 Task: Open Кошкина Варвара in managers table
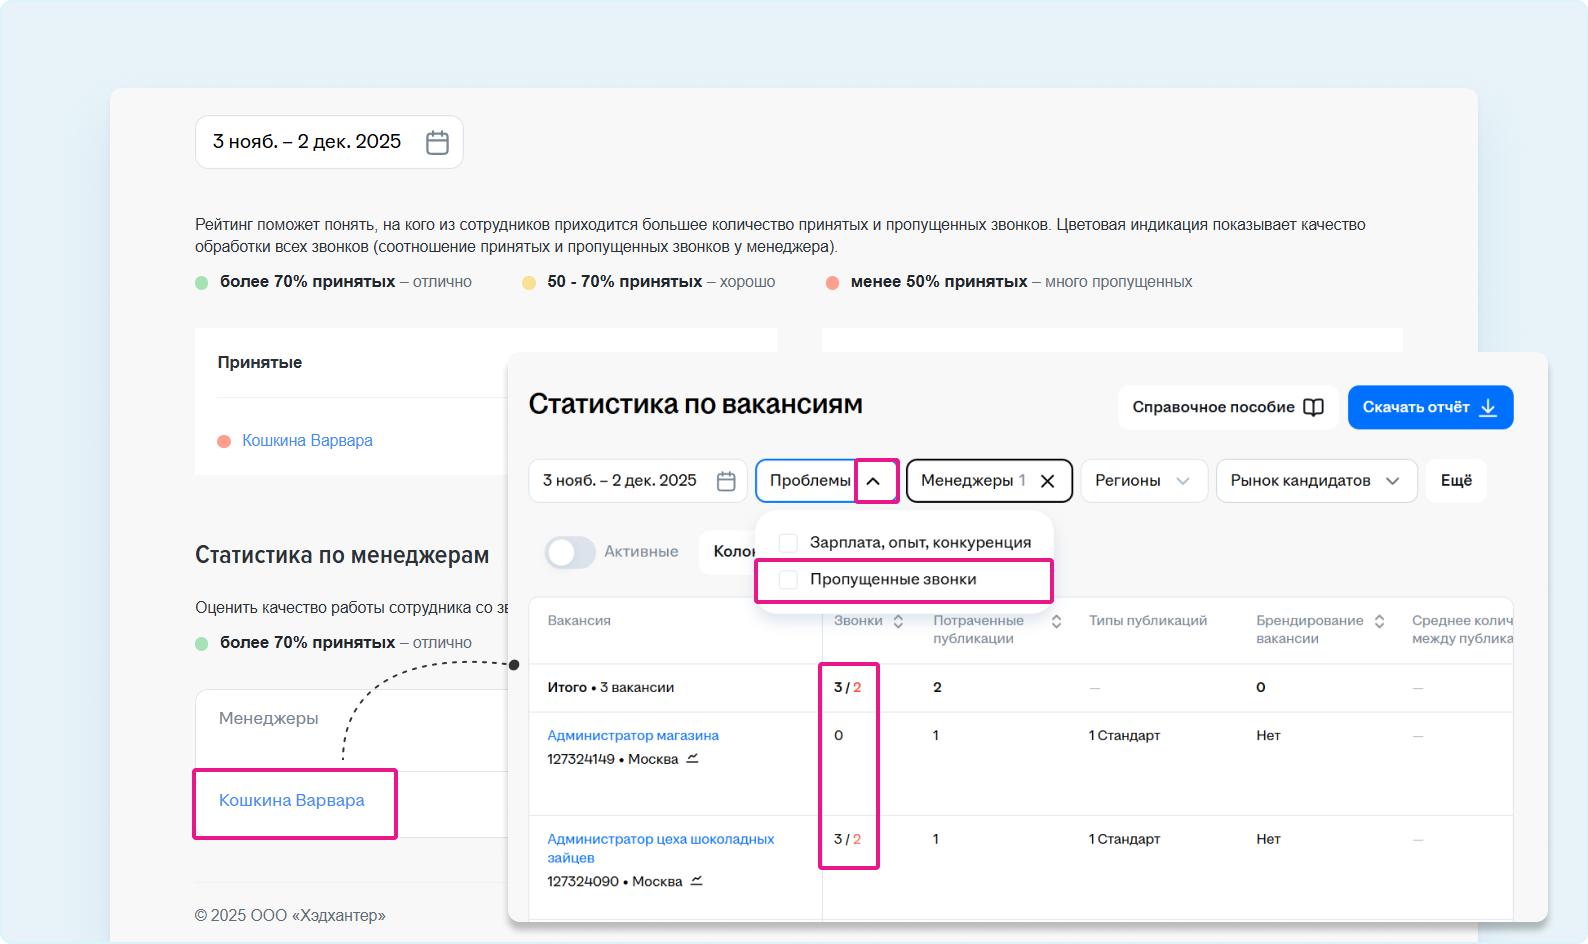click(x=291, y=800)
